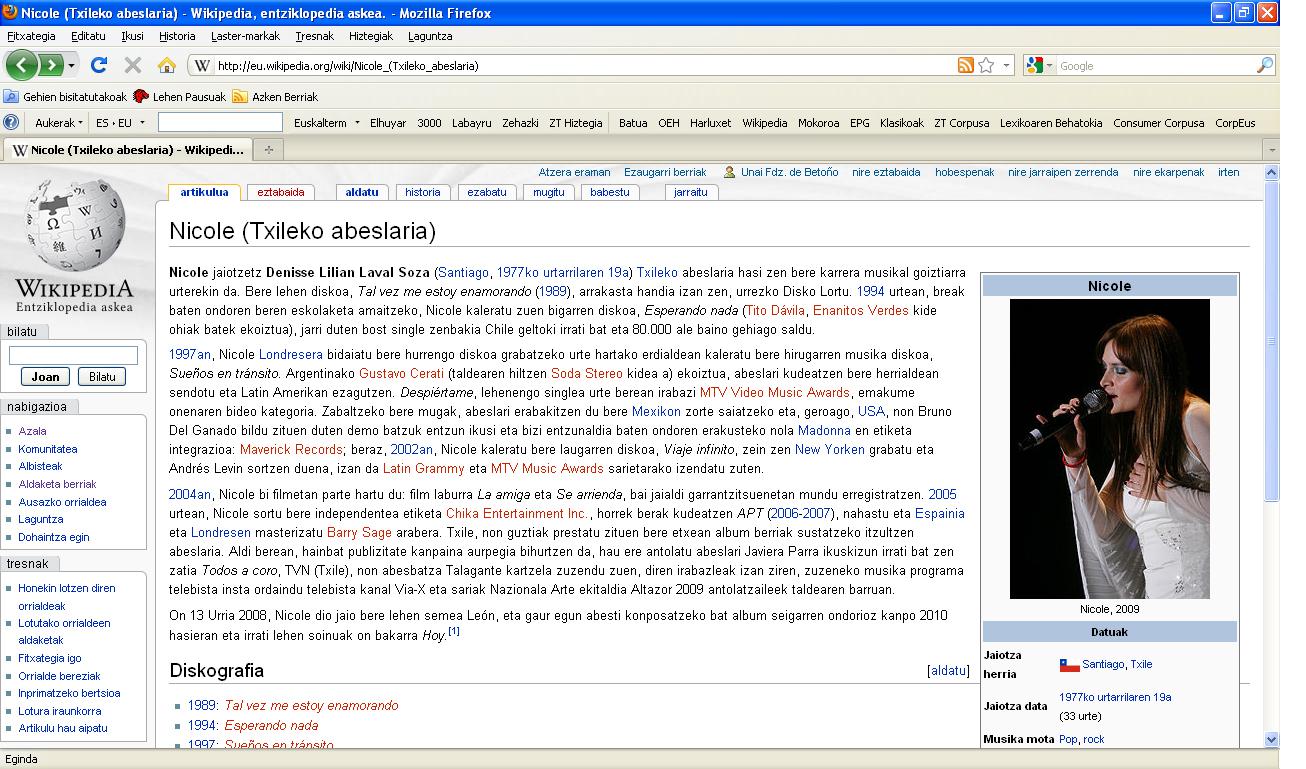Switch to the eztabaida tab
Viewport: 1306px width, 769px height.
281,192
